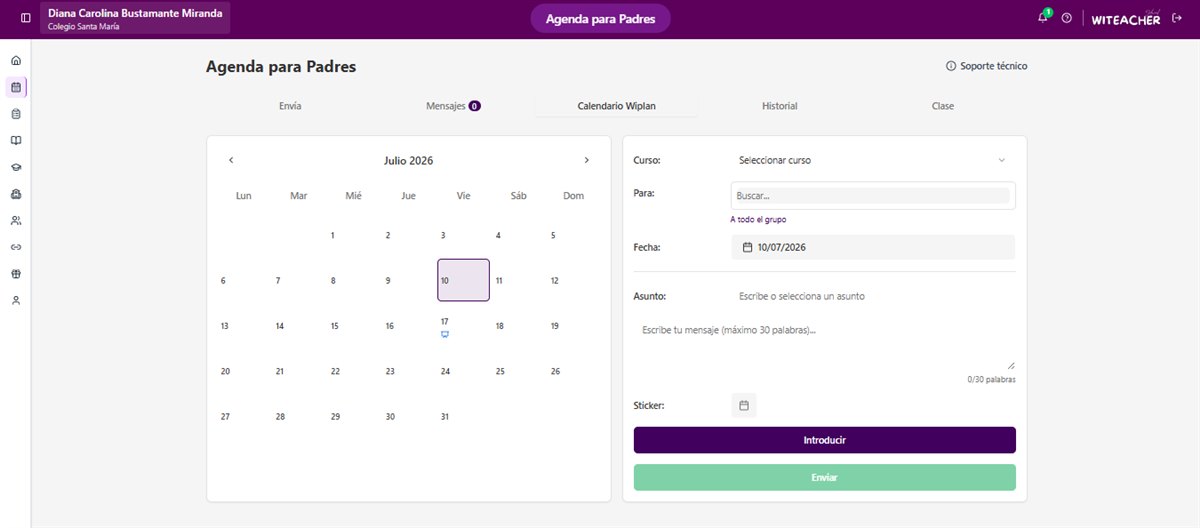The height and width of the screenshot is (528, 1200).
Task: Open the help question mark icon
Action: pyautogui.click(x=1067, y=18)
